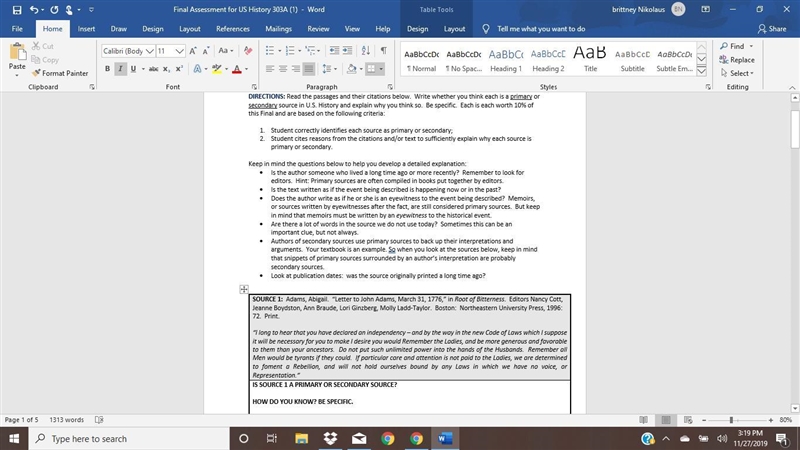Switch to the References tab
Screen dimensions: 800x450
click(x=233, y=29)
